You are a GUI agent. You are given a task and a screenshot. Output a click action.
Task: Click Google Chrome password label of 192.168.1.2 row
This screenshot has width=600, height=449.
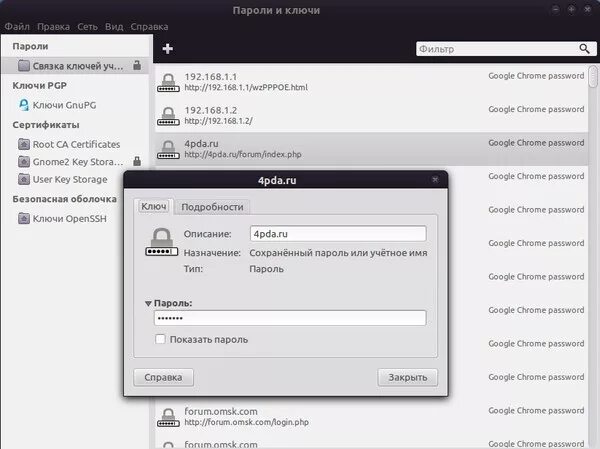(x=536, y=109)
